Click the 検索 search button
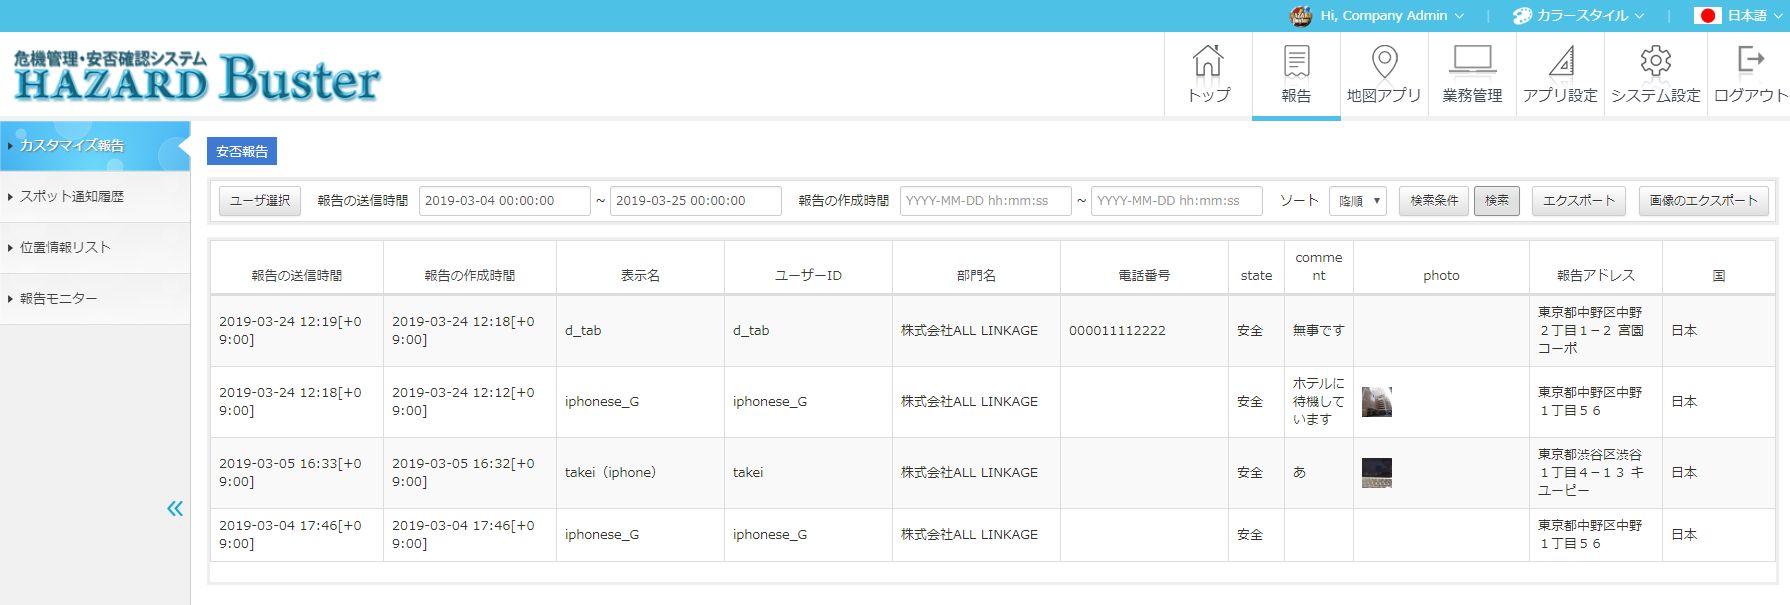Image resolution: width=1790 pixels, height=605 pixels. 1496,201
